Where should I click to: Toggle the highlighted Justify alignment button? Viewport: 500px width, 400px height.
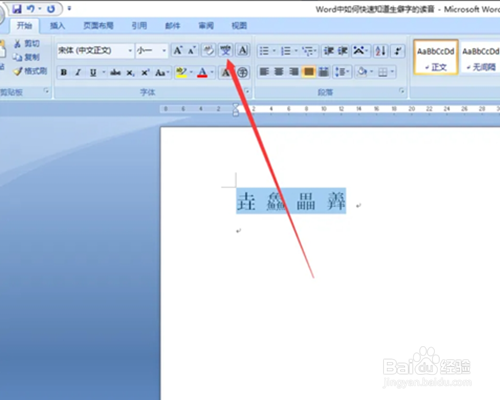point(309,72)
